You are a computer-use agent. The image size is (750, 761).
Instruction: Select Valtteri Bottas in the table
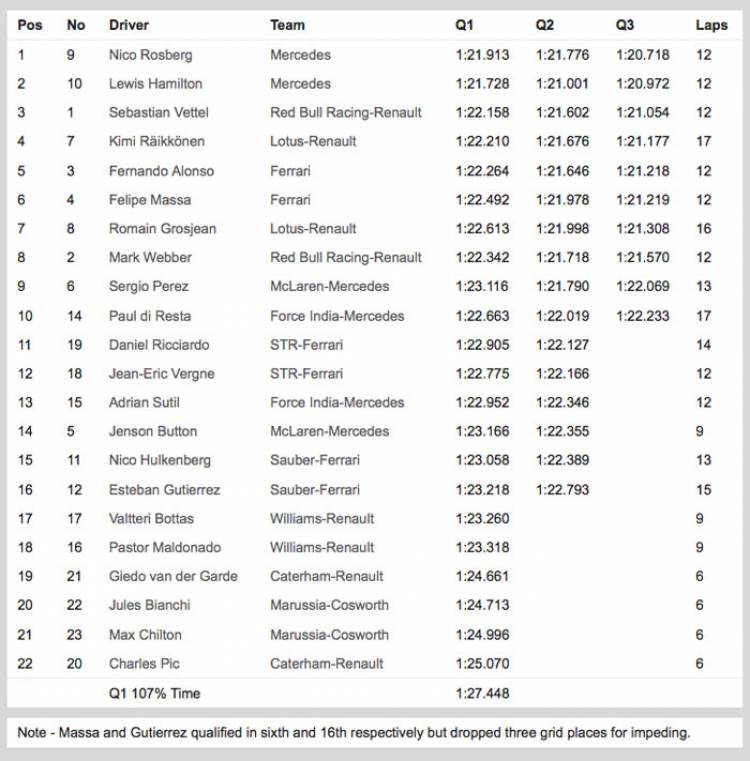click(151, 519)
